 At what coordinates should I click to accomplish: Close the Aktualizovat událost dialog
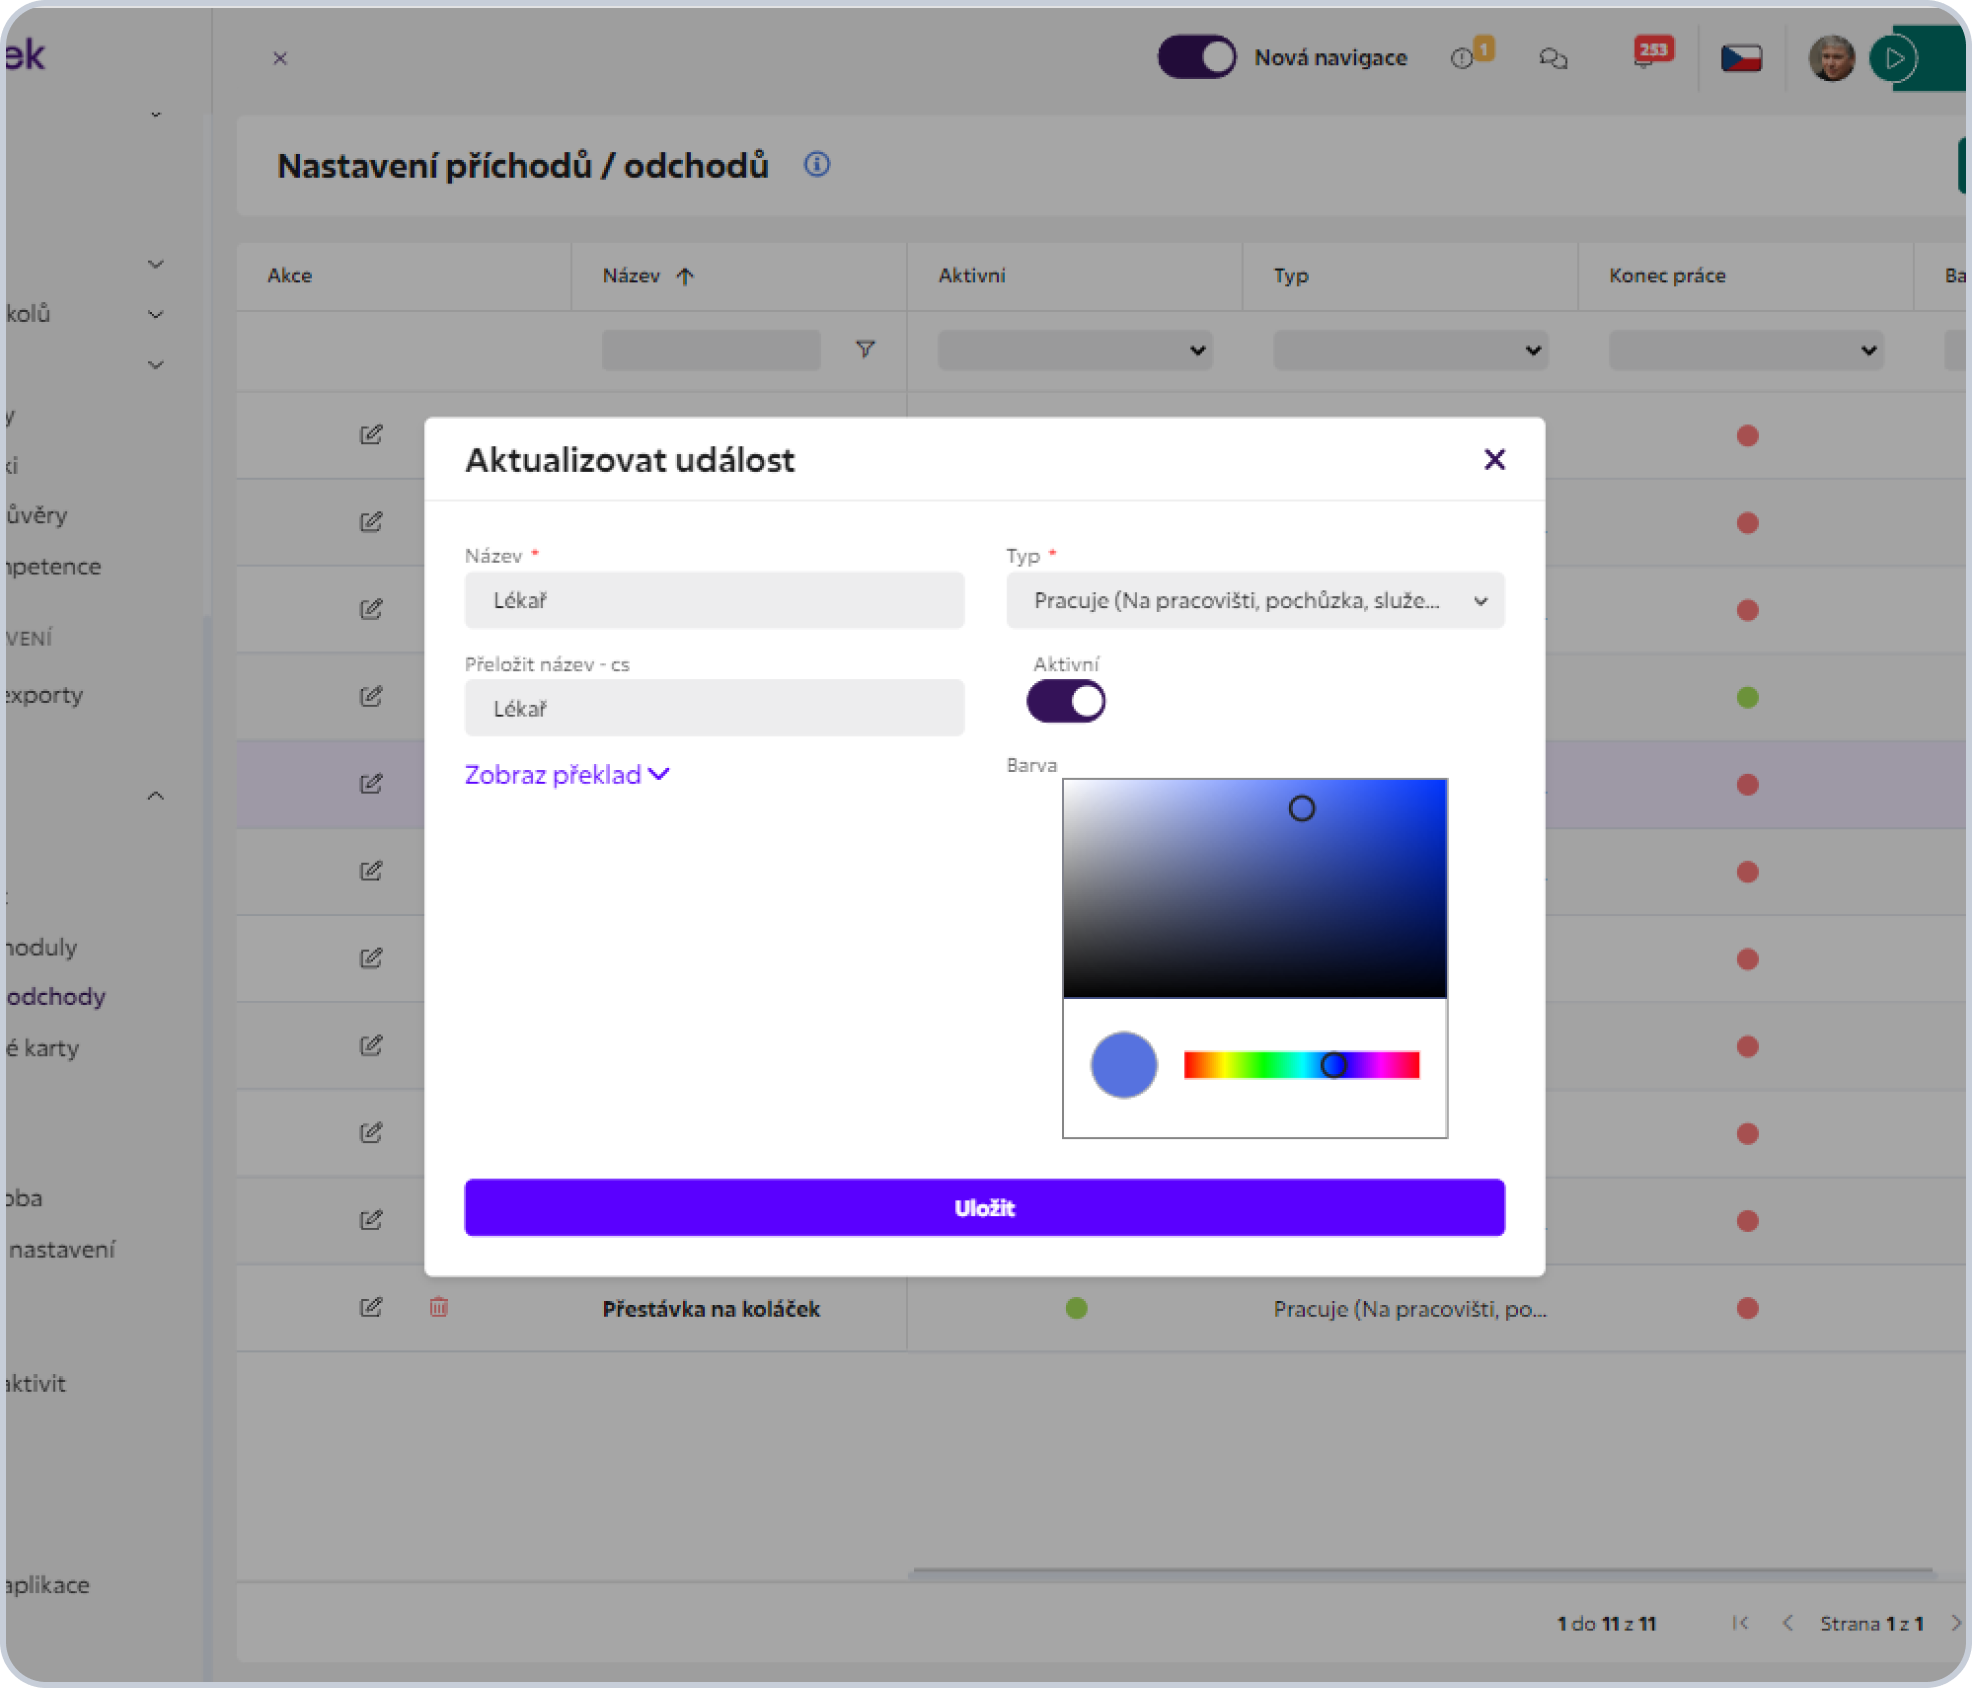1494,459
